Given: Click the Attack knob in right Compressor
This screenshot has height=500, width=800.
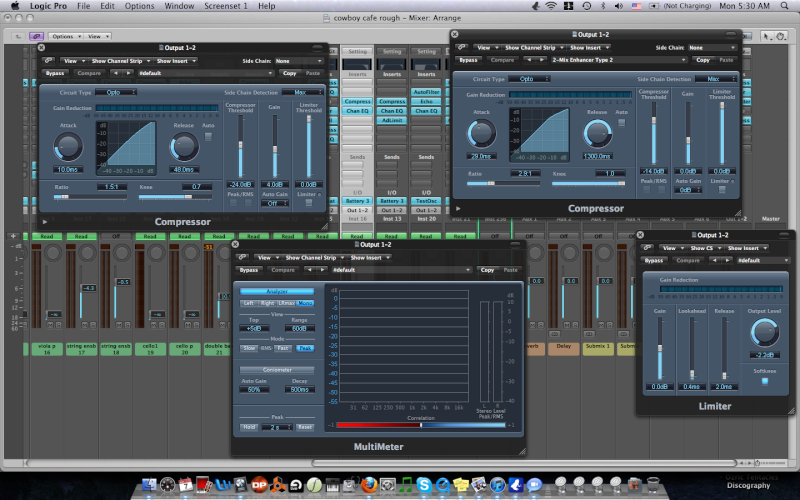Looking at the screenshot, I should (481, 134).
